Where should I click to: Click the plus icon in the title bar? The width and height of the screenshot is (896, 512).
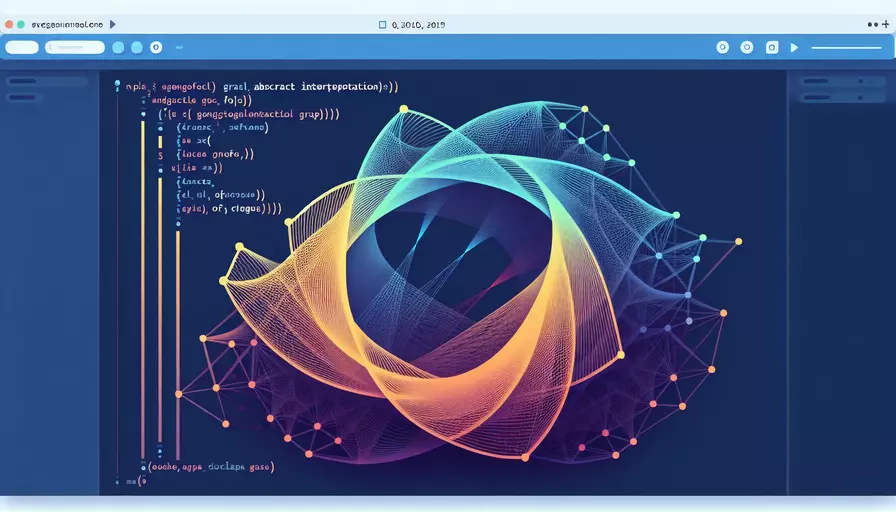coord(886,24)
